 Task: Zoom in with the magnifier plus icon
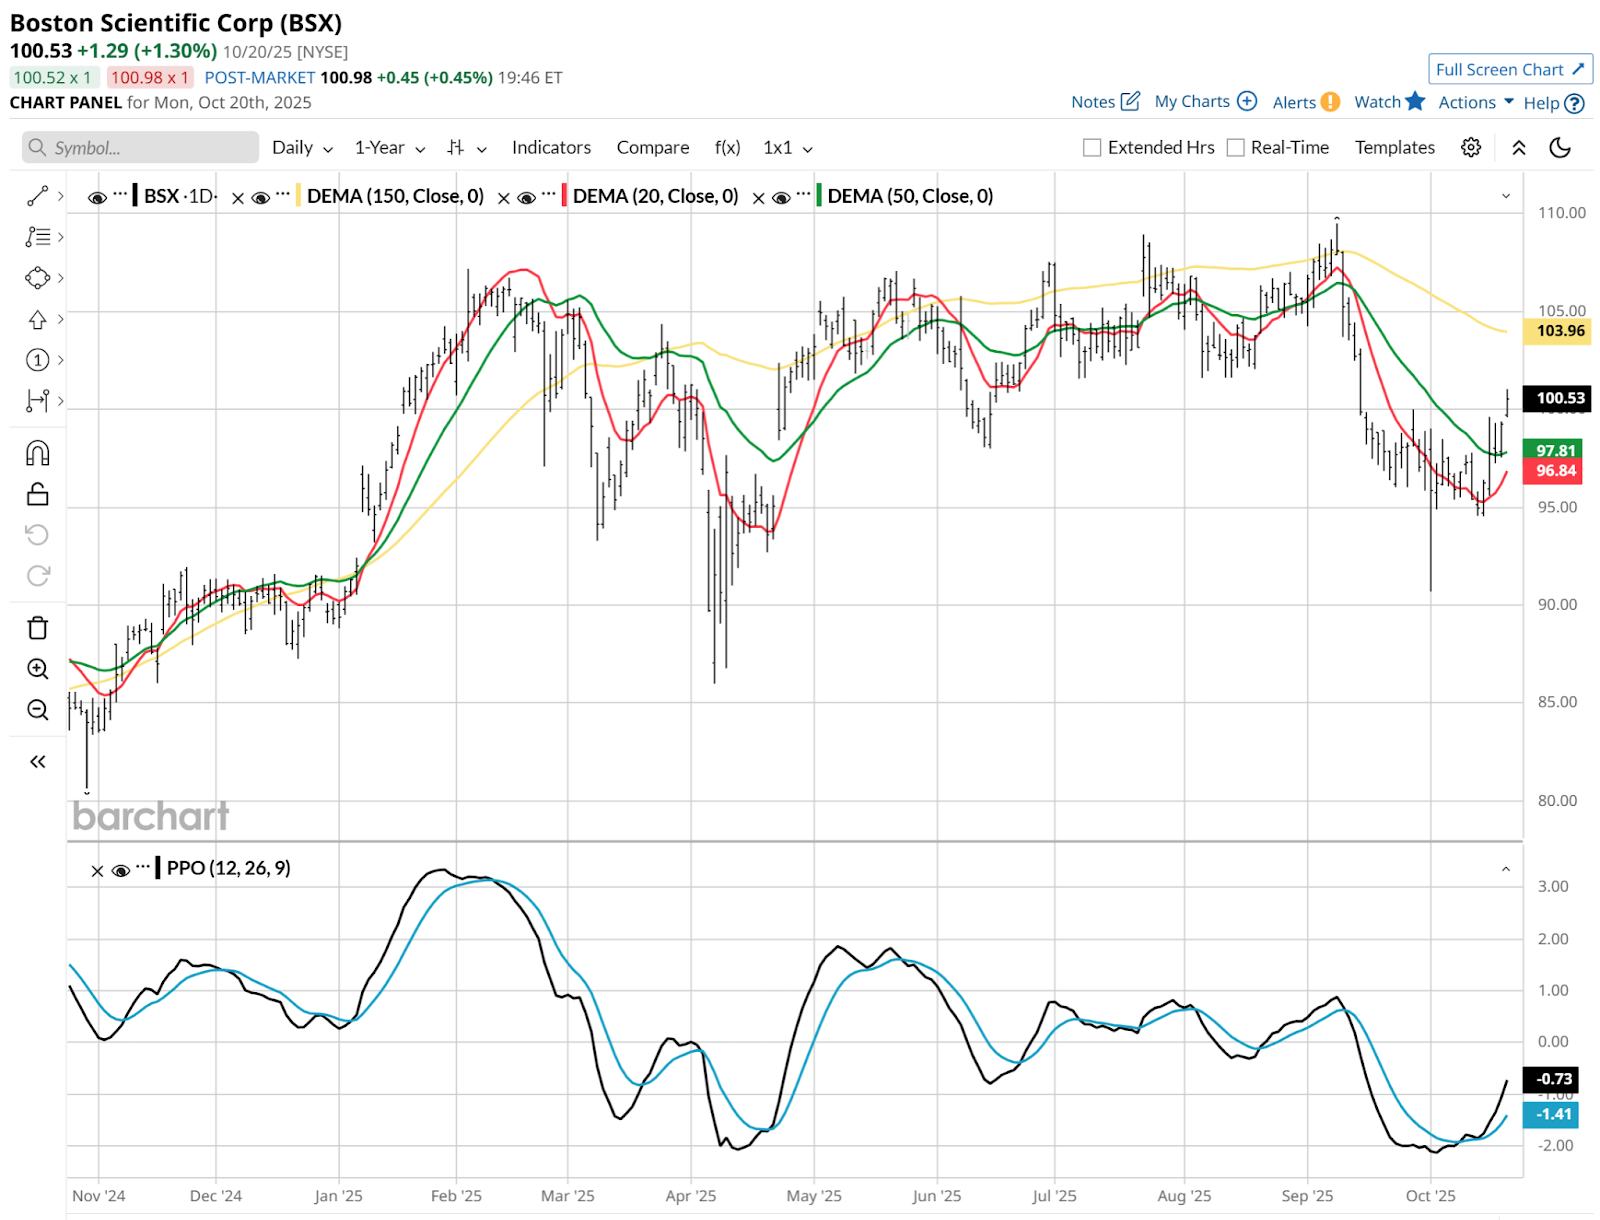[37, 669]
